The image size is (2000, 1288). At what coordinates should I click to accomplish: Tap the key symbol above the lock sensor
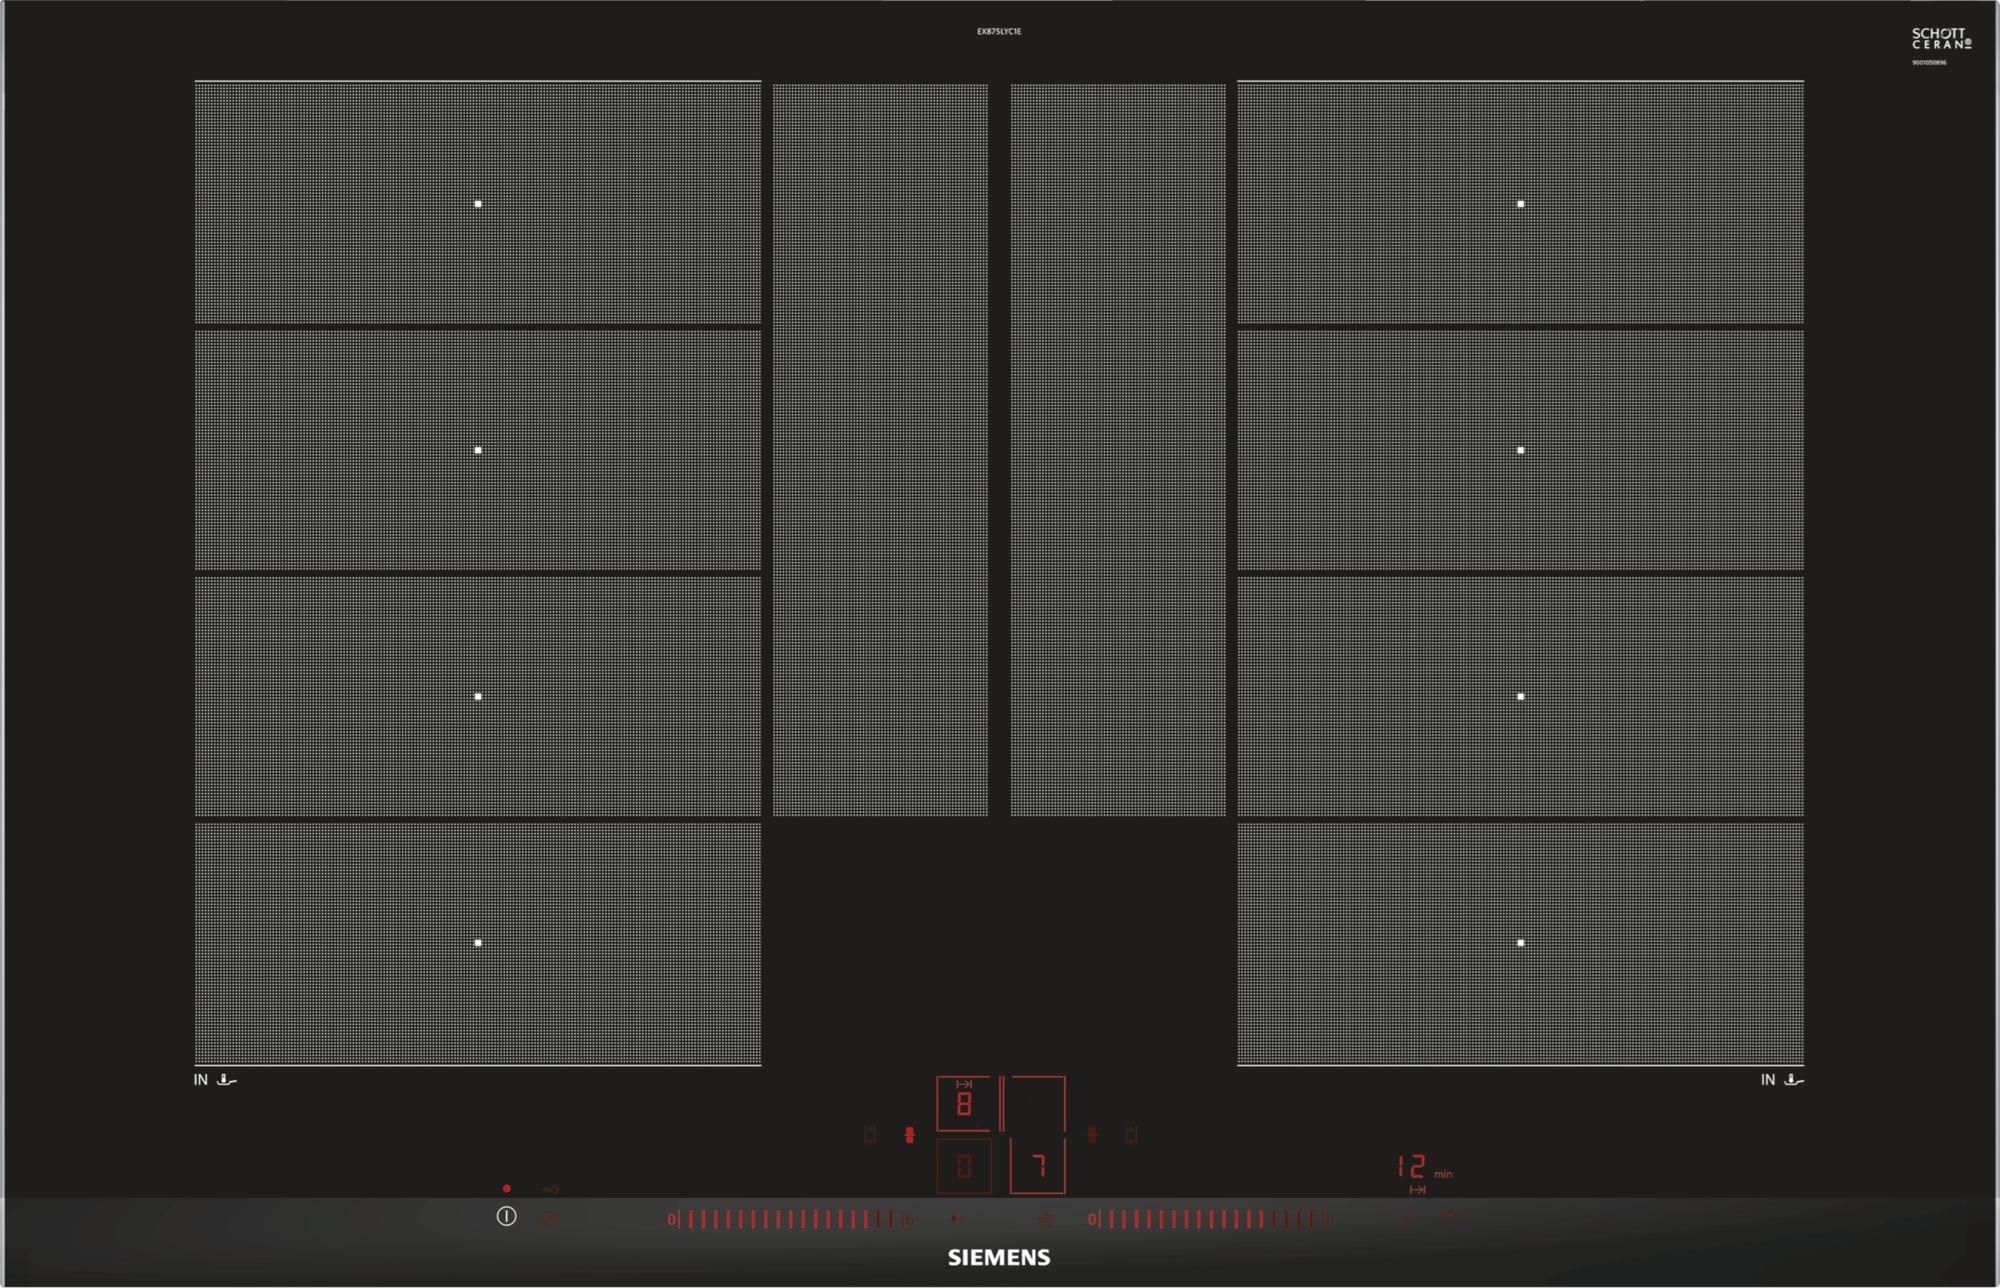point(550,1189)
